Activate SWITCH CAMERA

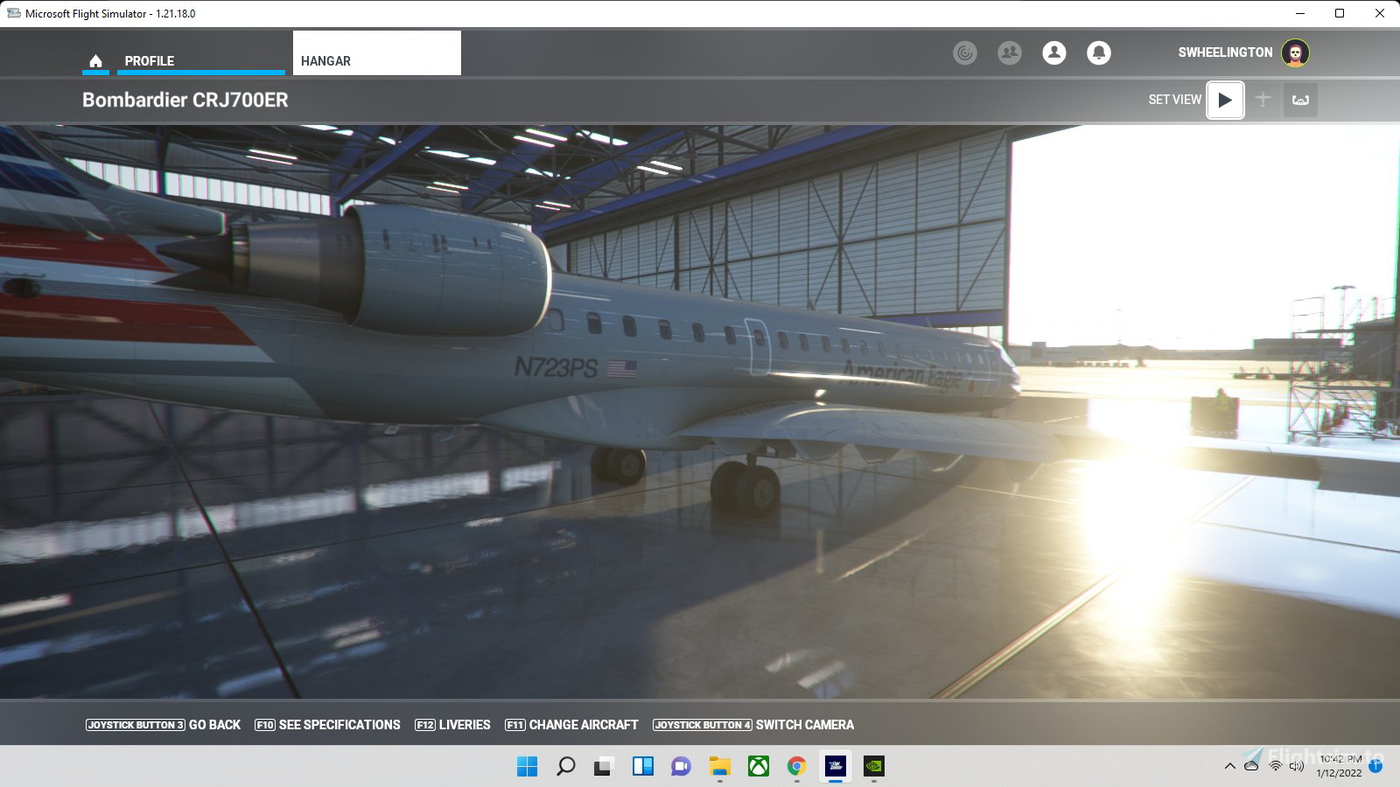point(804,724)
